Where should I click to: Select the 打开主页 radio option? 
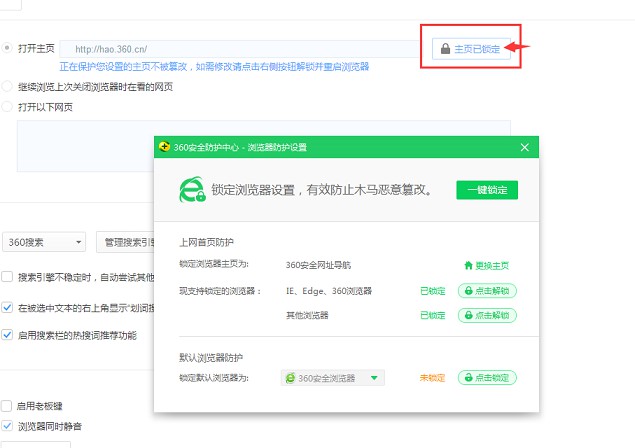point(7,48)
